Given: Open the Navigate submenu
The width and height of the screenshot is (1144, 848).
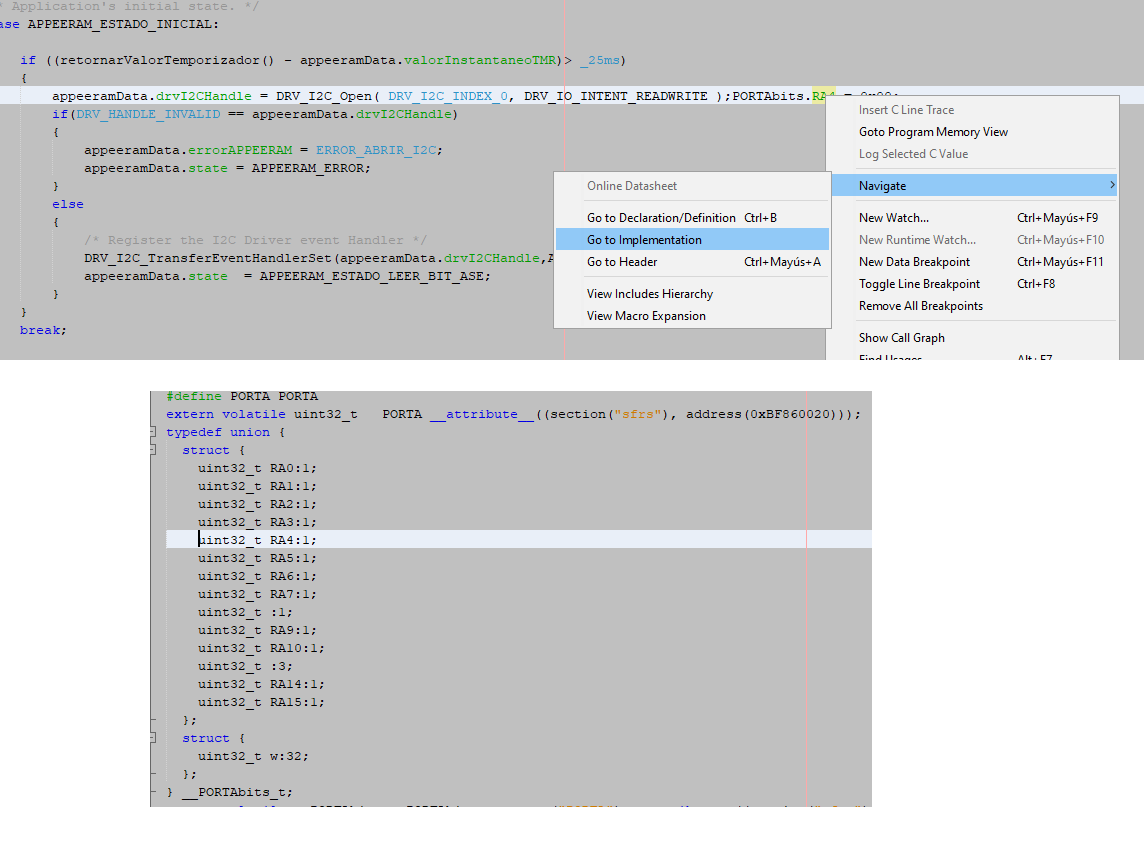Looking at the screenshot, I should pos(973,185).
